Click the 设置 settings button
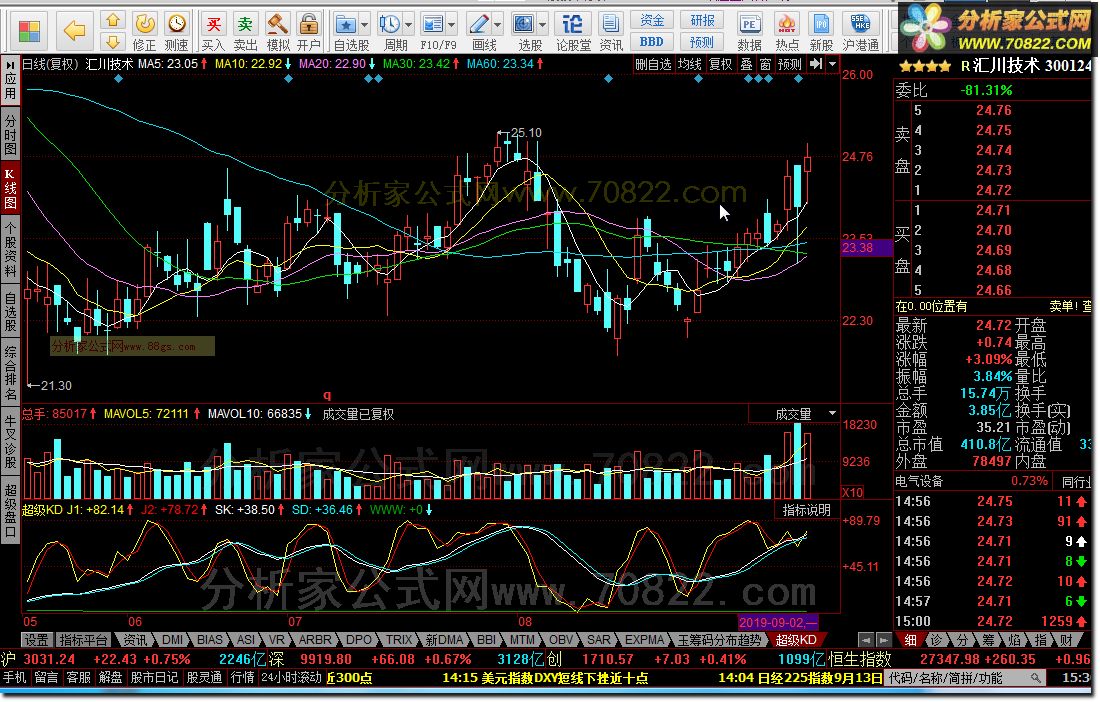 [x=36, y=640]
